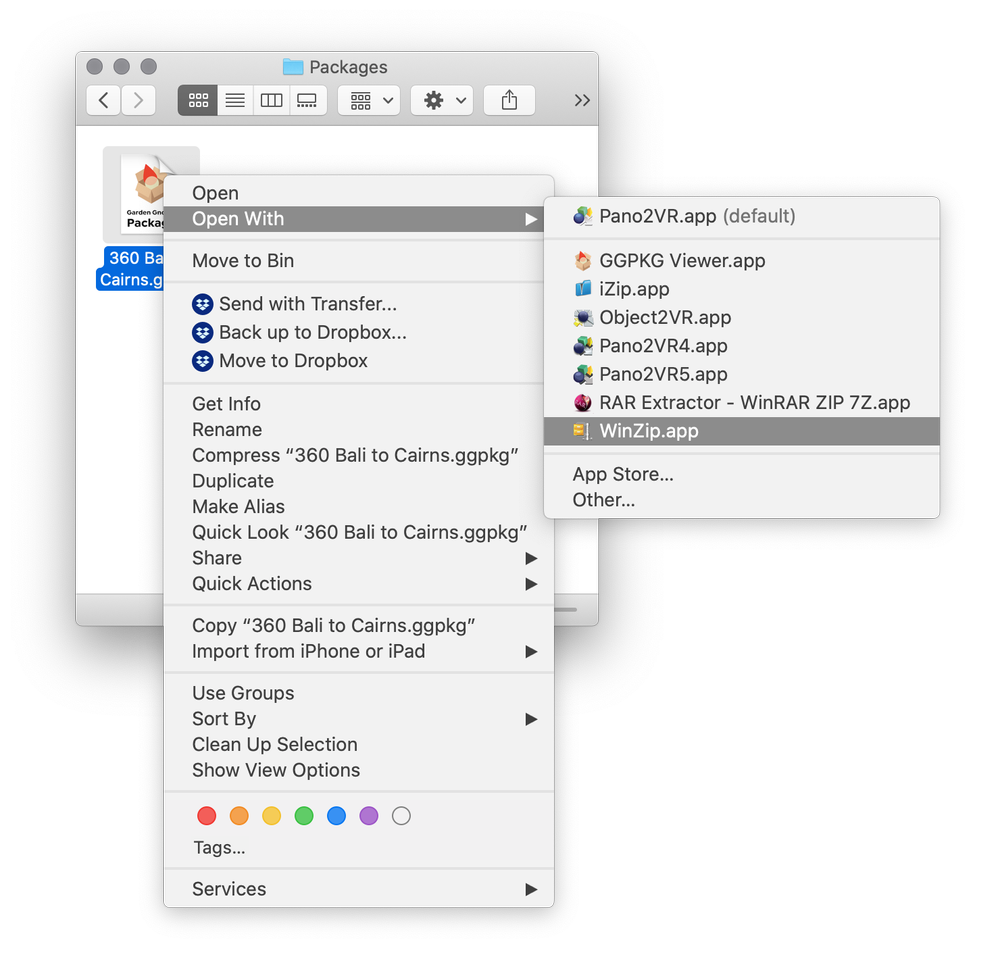Apply the red tag
The image size is (1000, 966).
[x=207, y=816]
